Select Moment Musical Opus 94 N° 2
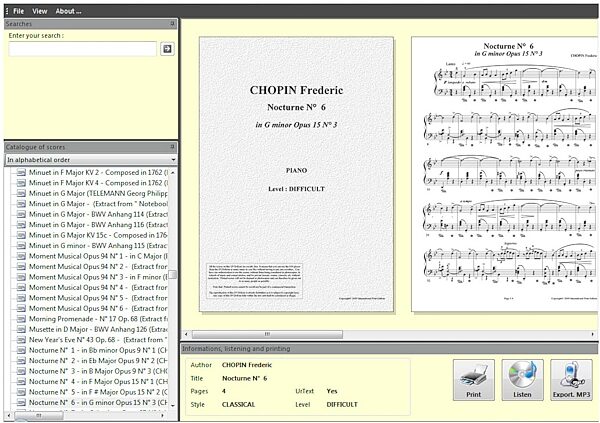The image size is (600, 423). click(98, 266)
